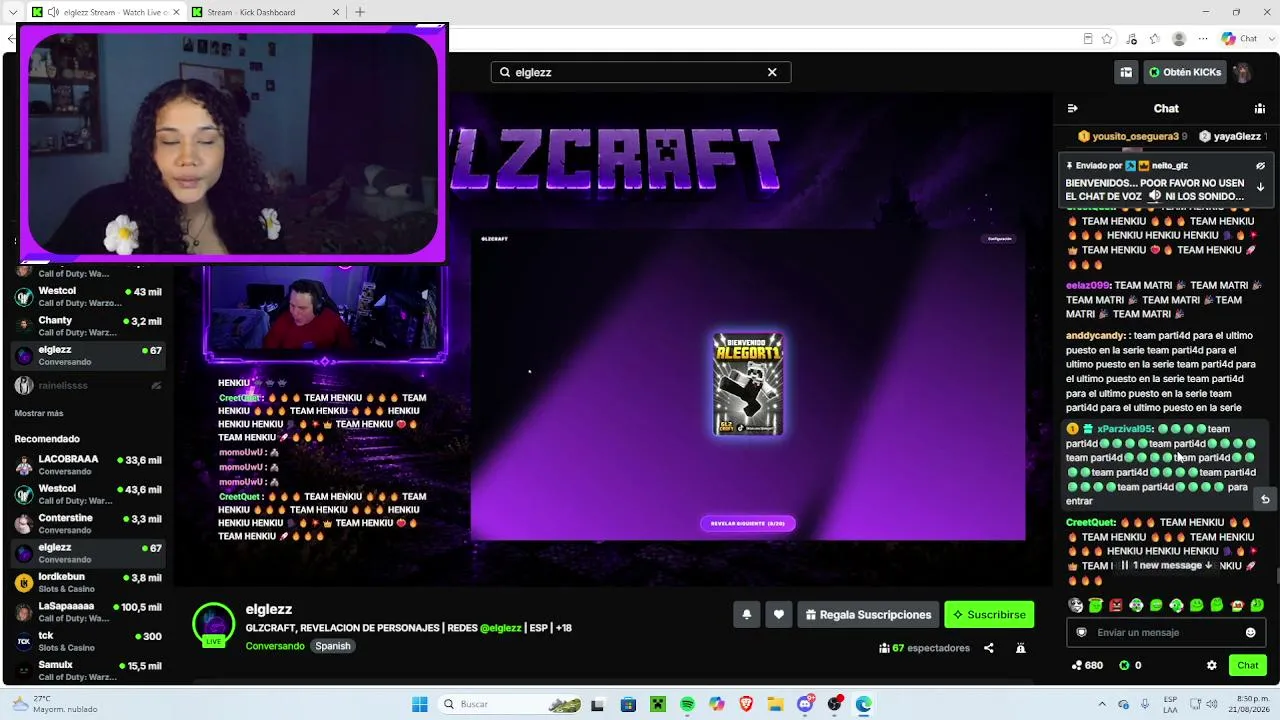Open the chat identity badge icon
Image resolution: width=1280 pixels, height=720 pixels.
click(x=1081, y=632)
